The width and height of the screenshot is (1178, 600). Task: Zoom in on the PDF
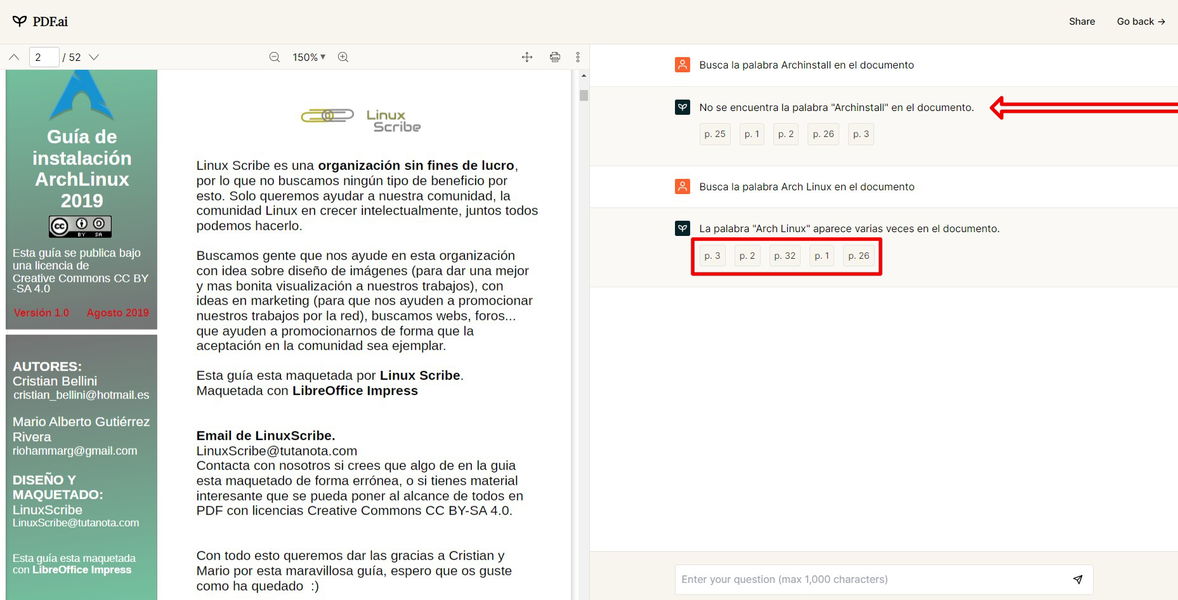(x=343, y=57)
